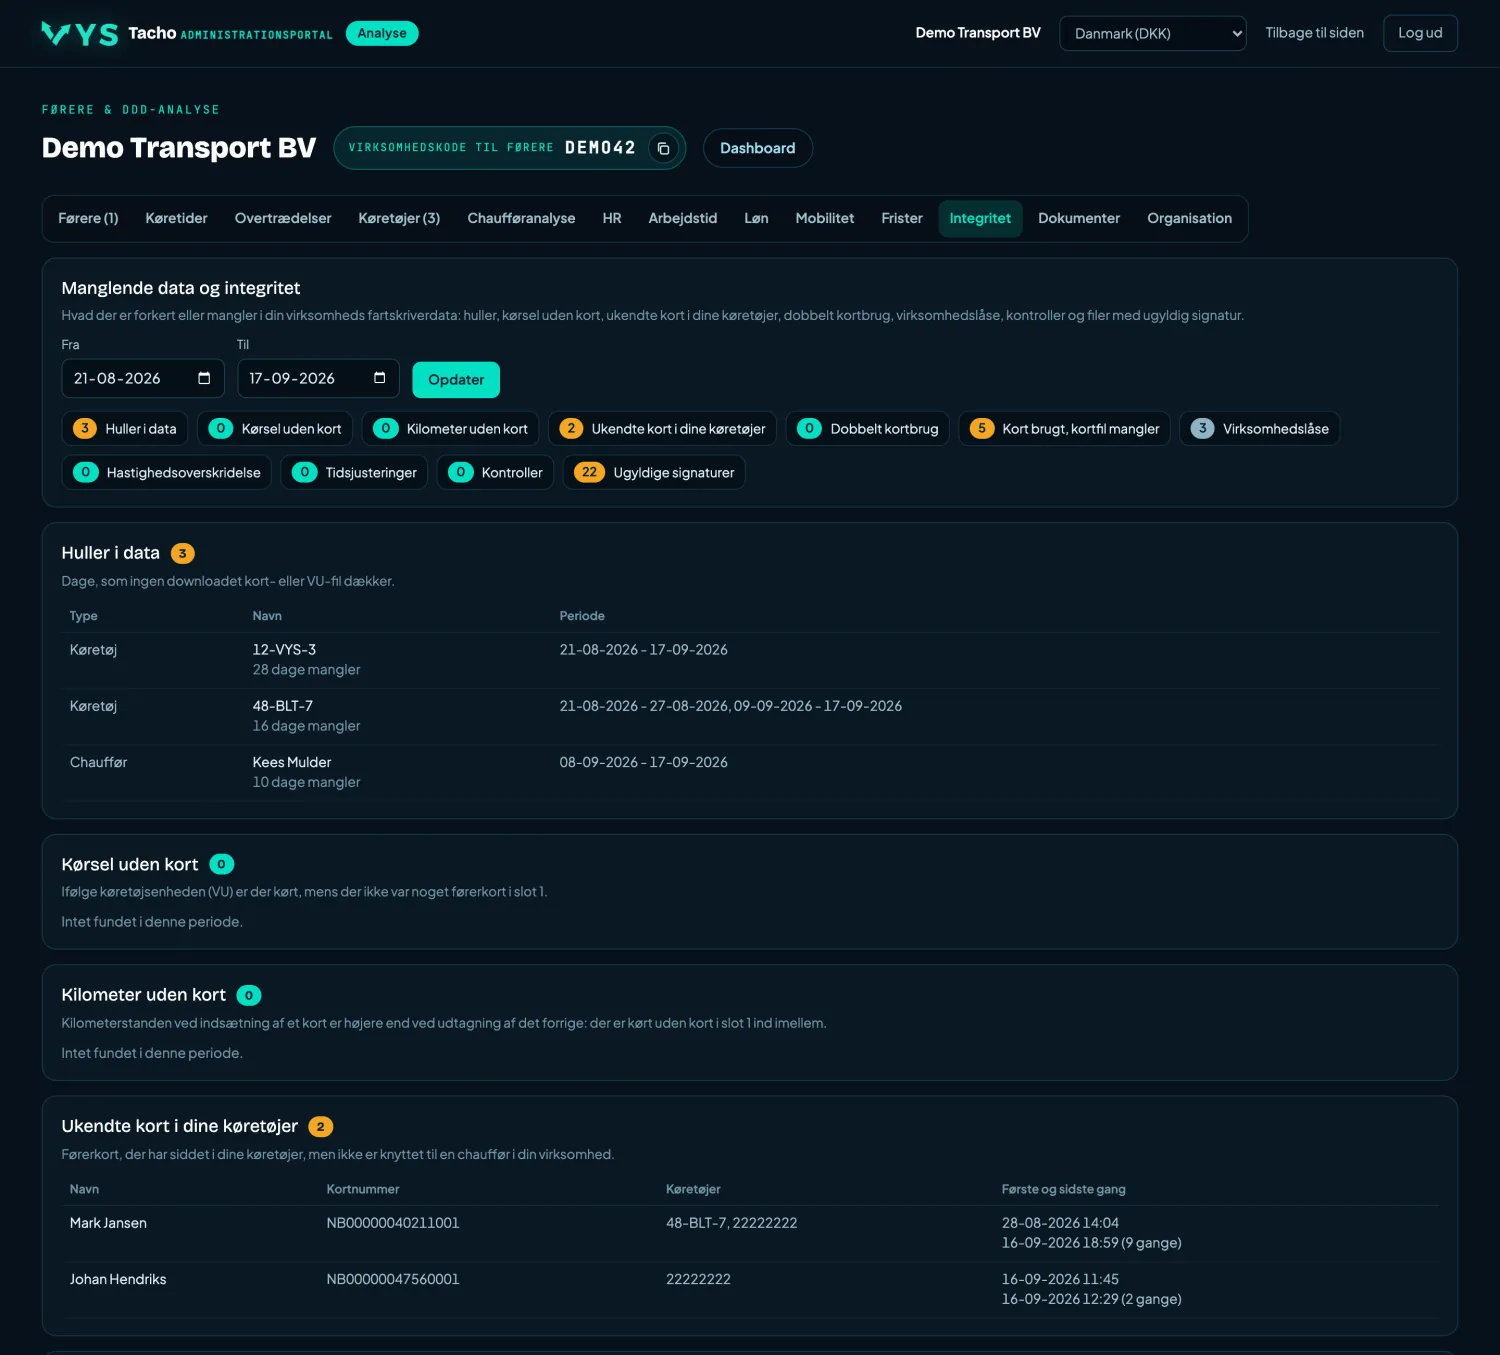Open the Arbejdstid tab
The image size is (1500, 1355).
pos(682,218)
